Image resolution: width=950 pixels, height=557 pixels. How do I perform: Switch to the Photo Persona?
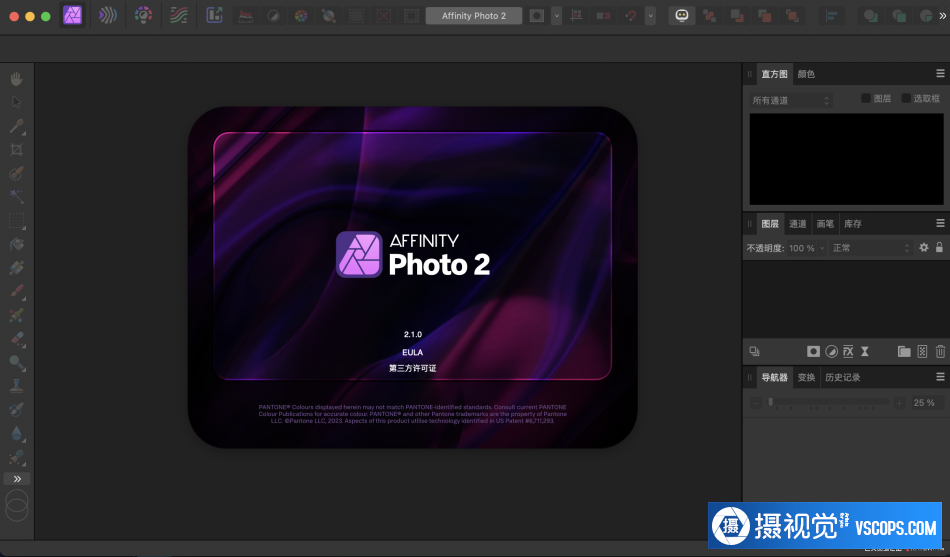click(x=73, y=15)
